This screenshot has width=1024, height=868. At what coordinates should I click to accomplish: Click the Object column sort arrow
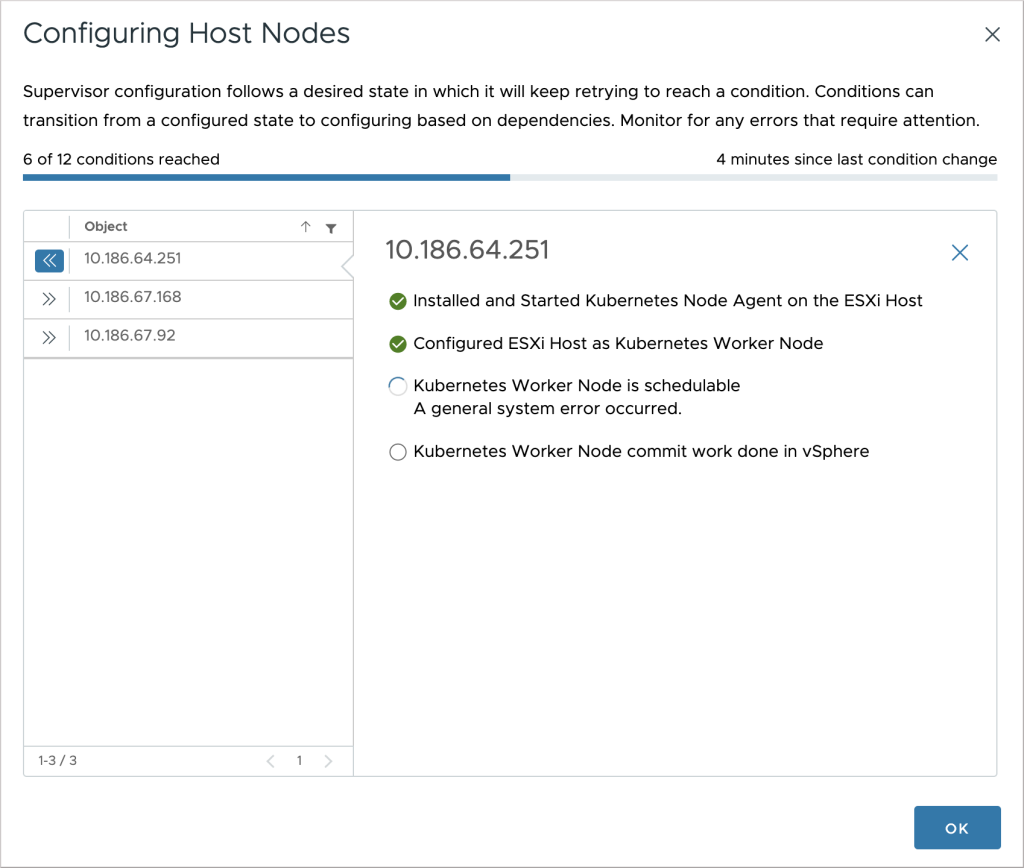306,227
